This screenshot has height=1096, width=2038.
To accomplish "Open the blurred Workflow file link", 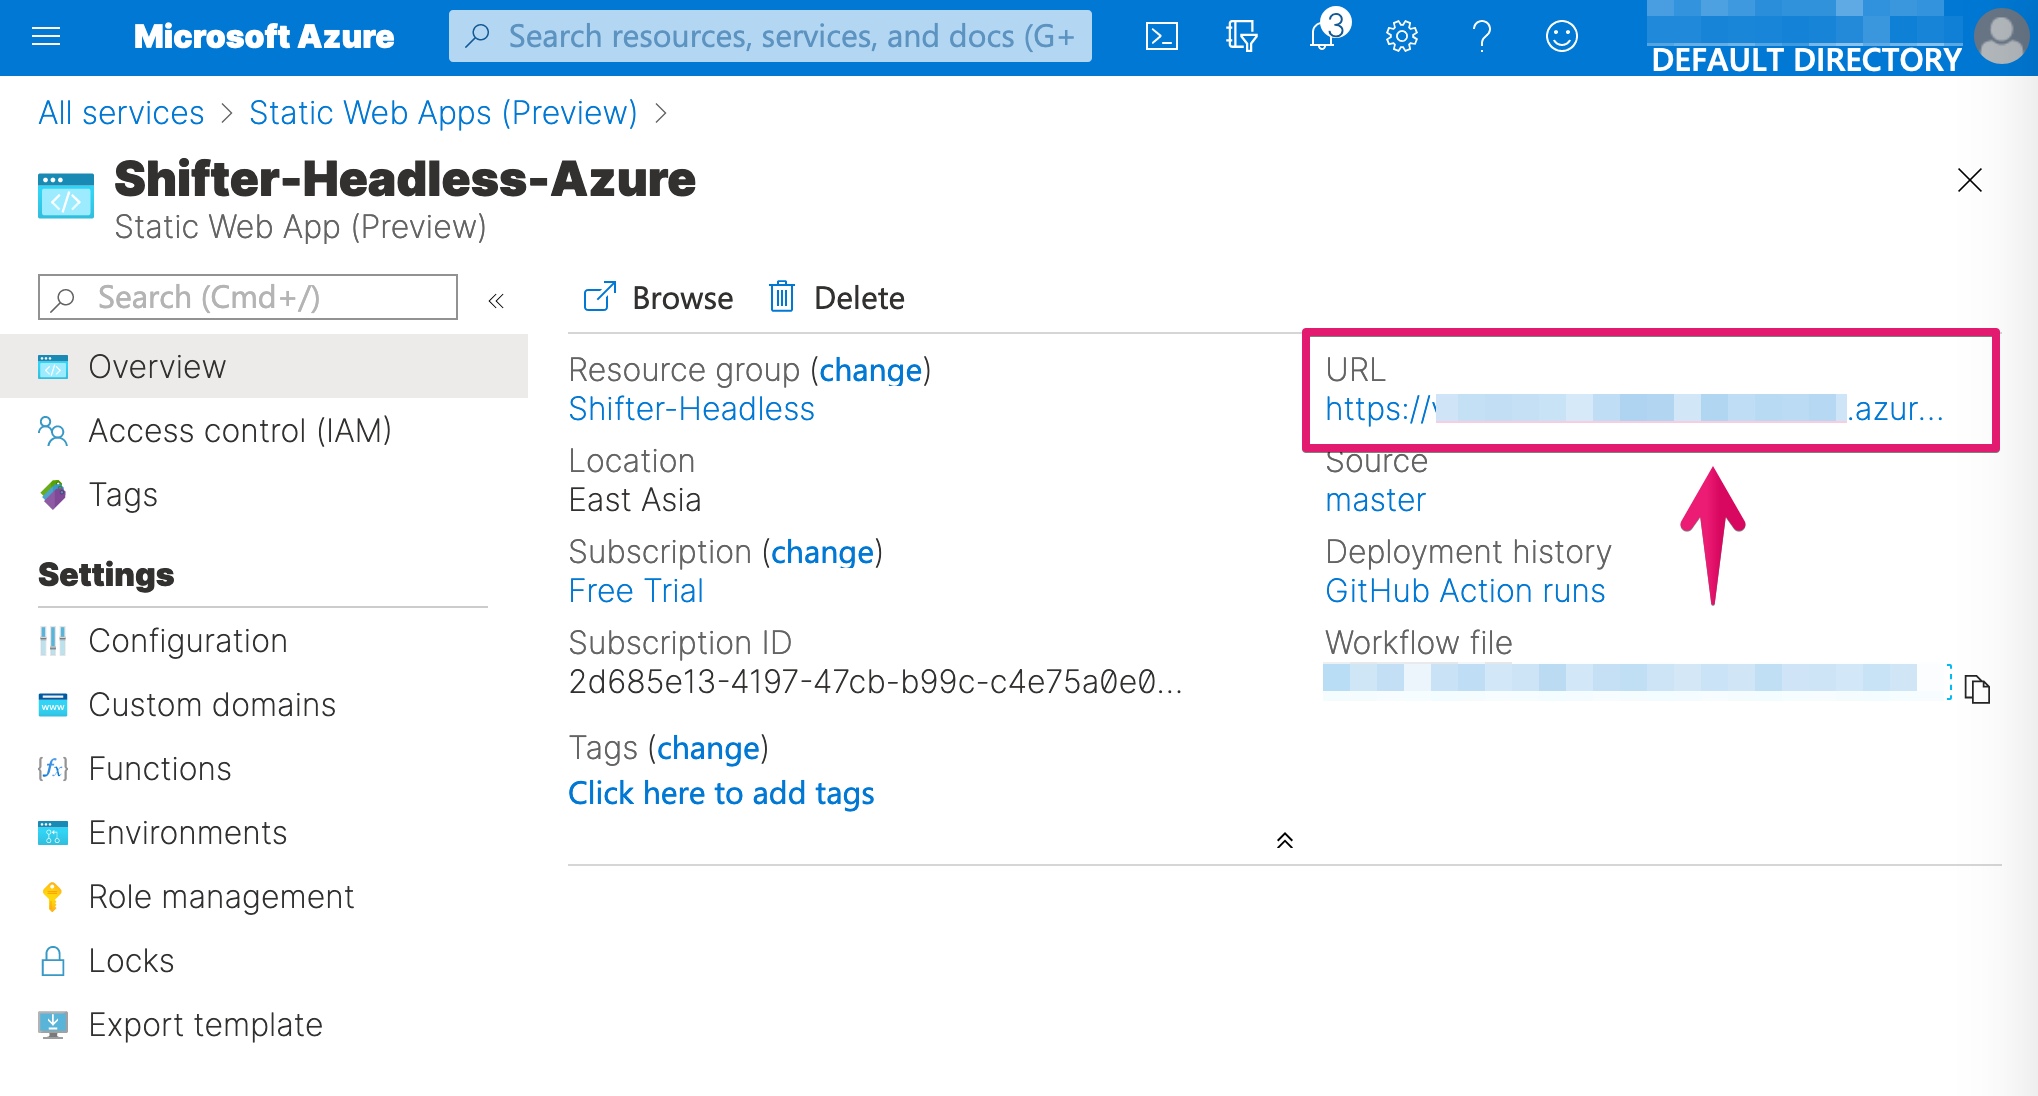I will 1620,678.
